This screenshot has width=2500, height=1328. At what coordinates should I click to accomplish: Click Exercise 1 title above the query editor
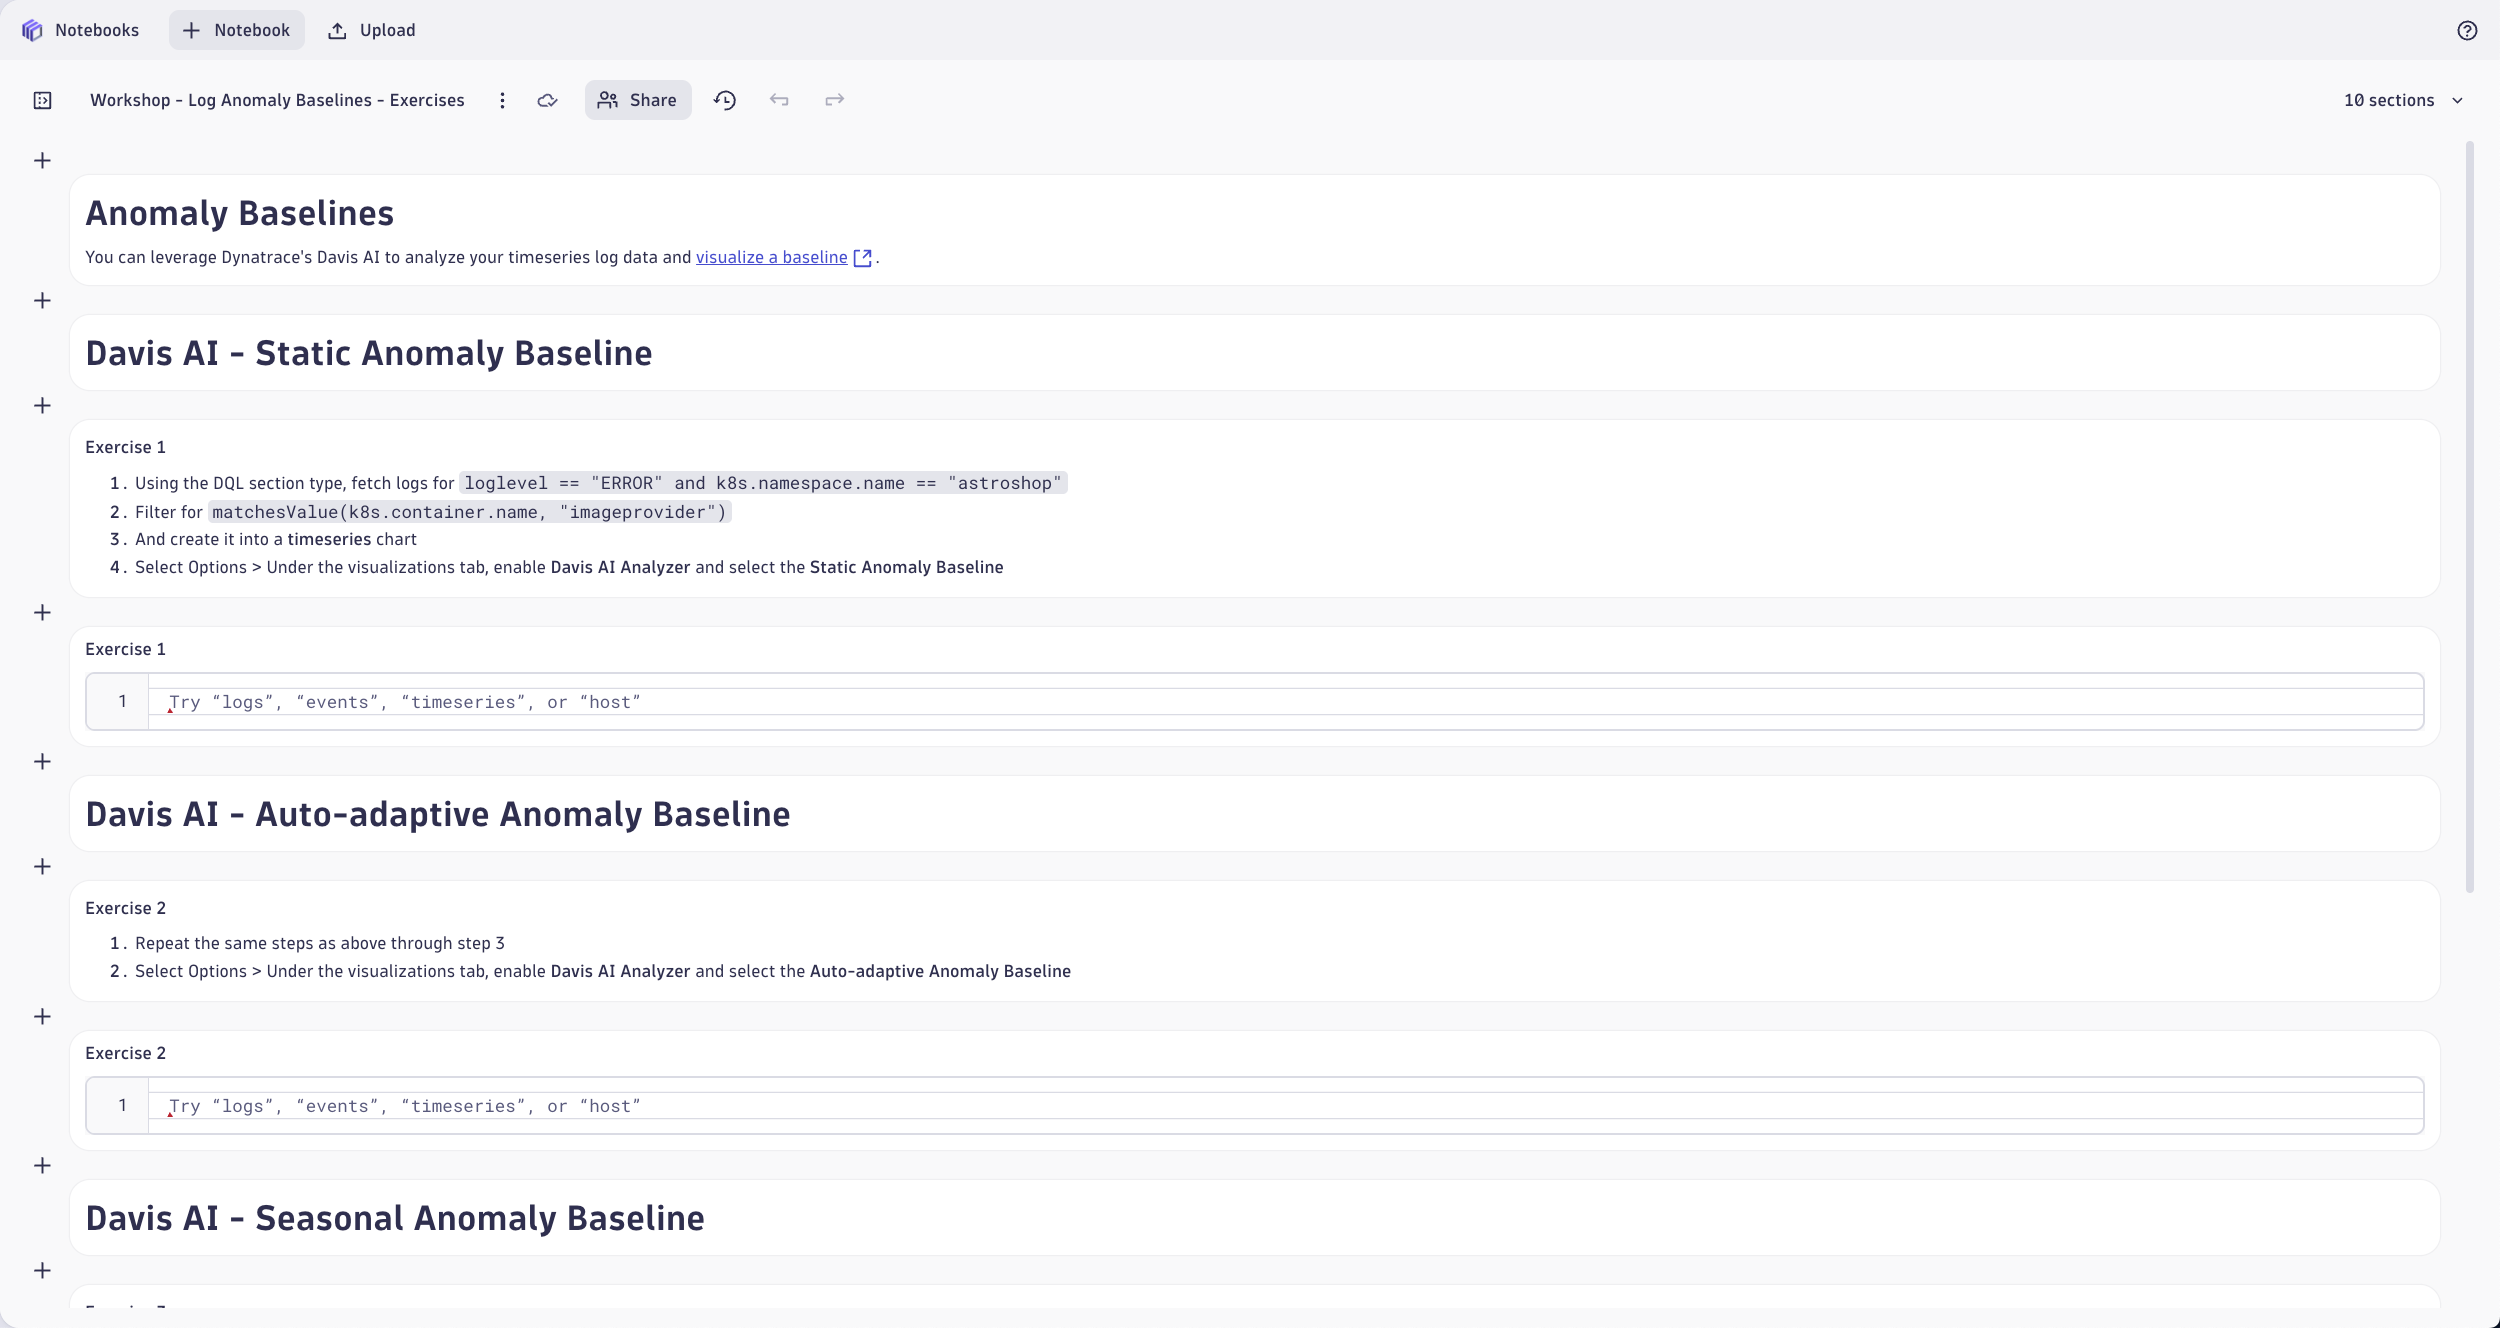tap(126, 649)
